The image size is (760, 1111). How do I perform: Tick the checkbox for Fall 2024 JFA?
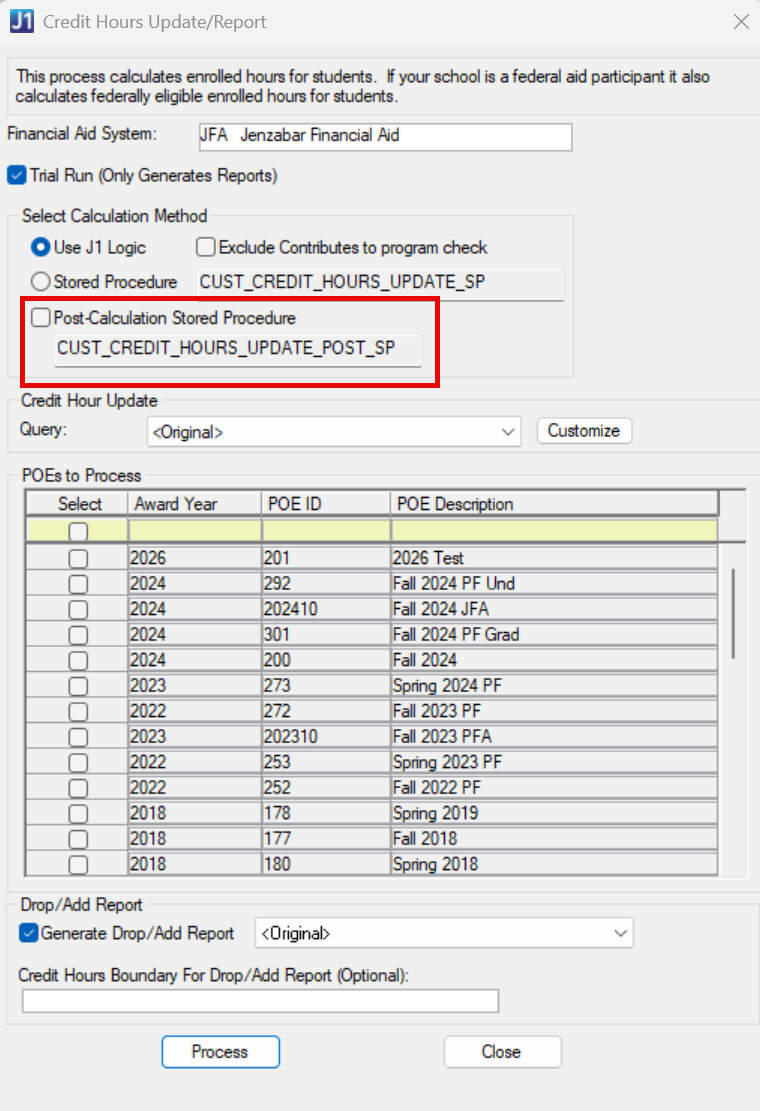pos(77,609)
